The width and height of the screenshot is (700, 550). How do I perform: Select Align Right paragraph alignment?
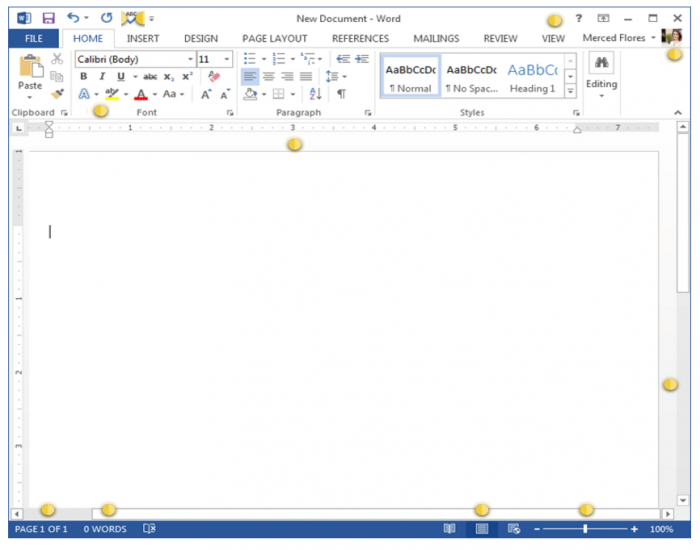[x=287, y=76]
